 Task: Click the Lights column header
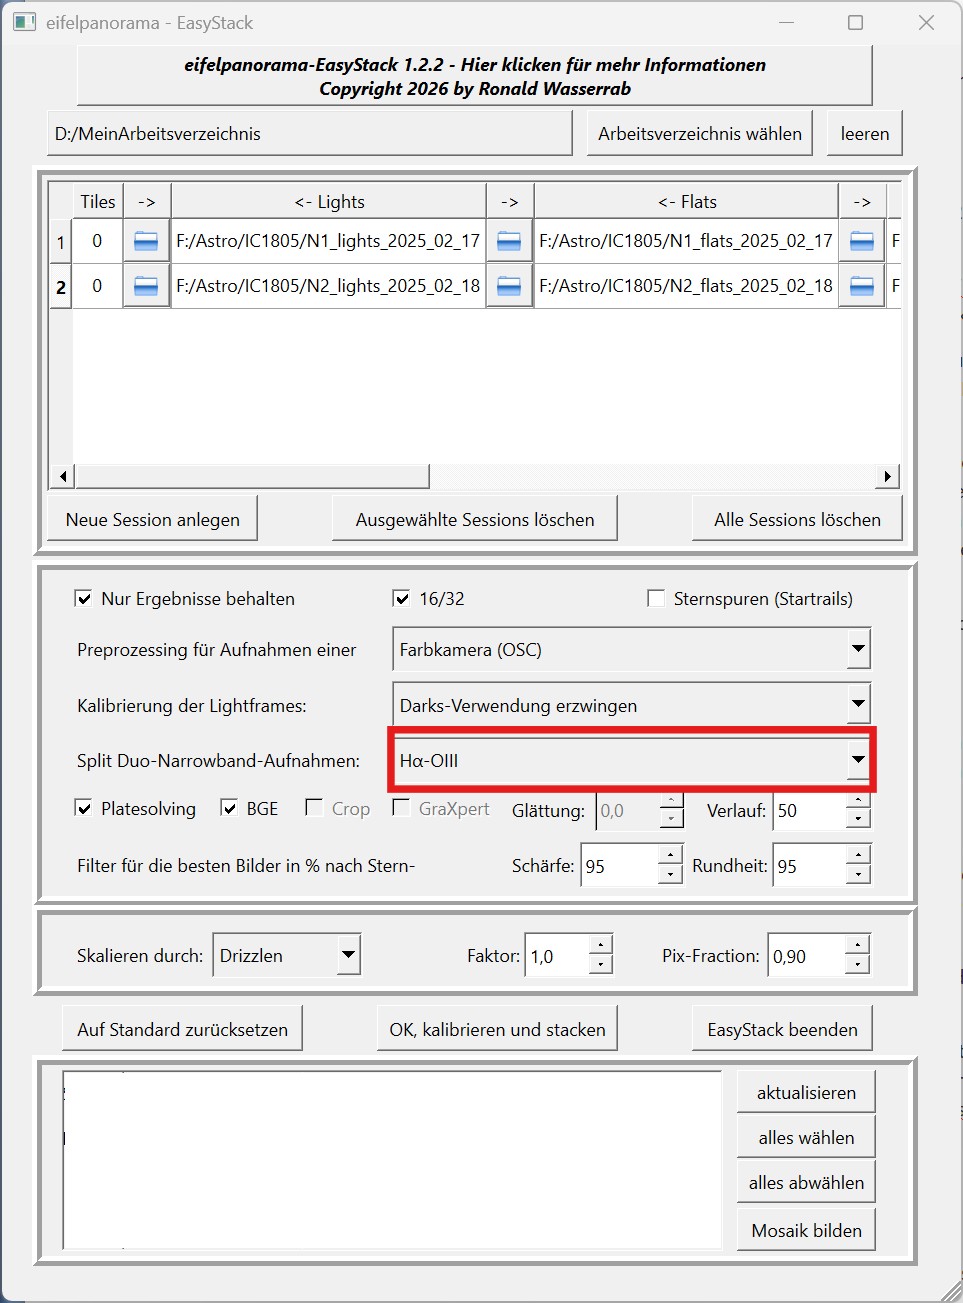point(329,201)
